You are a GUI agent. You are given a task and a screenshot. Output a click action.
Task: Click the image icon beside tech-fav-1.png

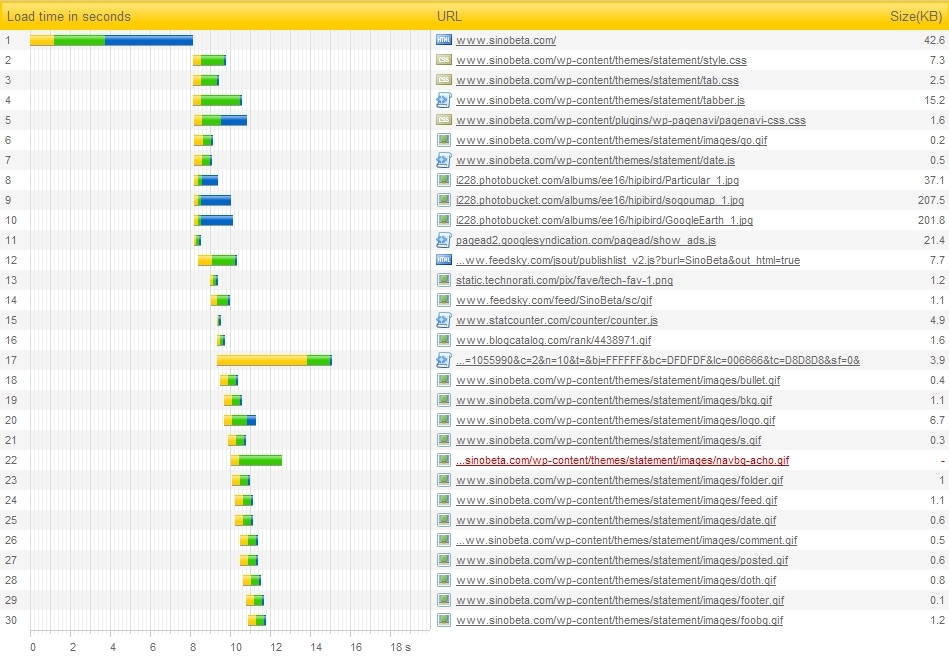tap(444, 280)
